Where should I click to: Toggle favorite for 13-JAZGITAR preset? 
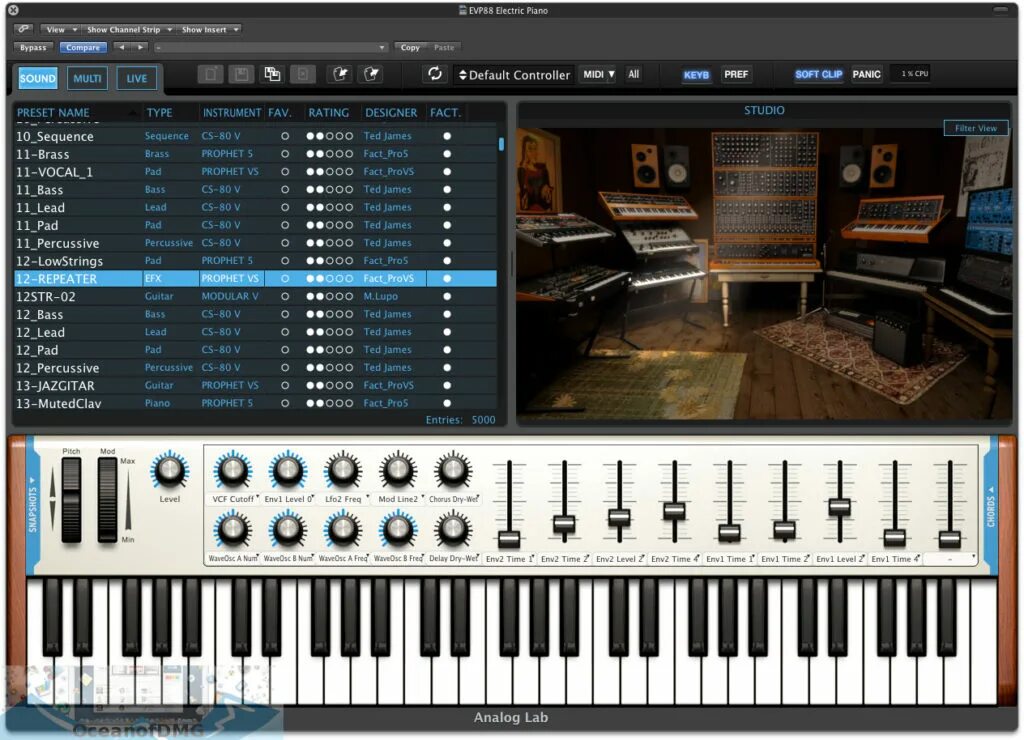pyautogui.click(x=285, y=386)
